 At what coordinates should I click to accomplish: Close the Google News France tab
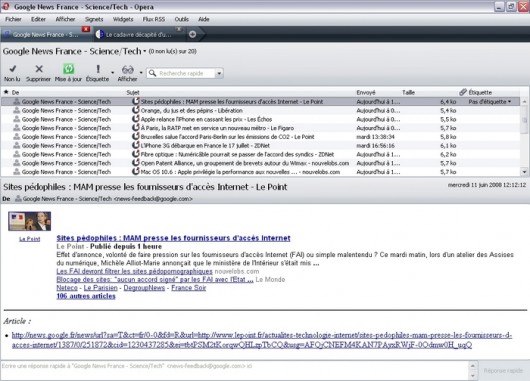click(86, 29)
